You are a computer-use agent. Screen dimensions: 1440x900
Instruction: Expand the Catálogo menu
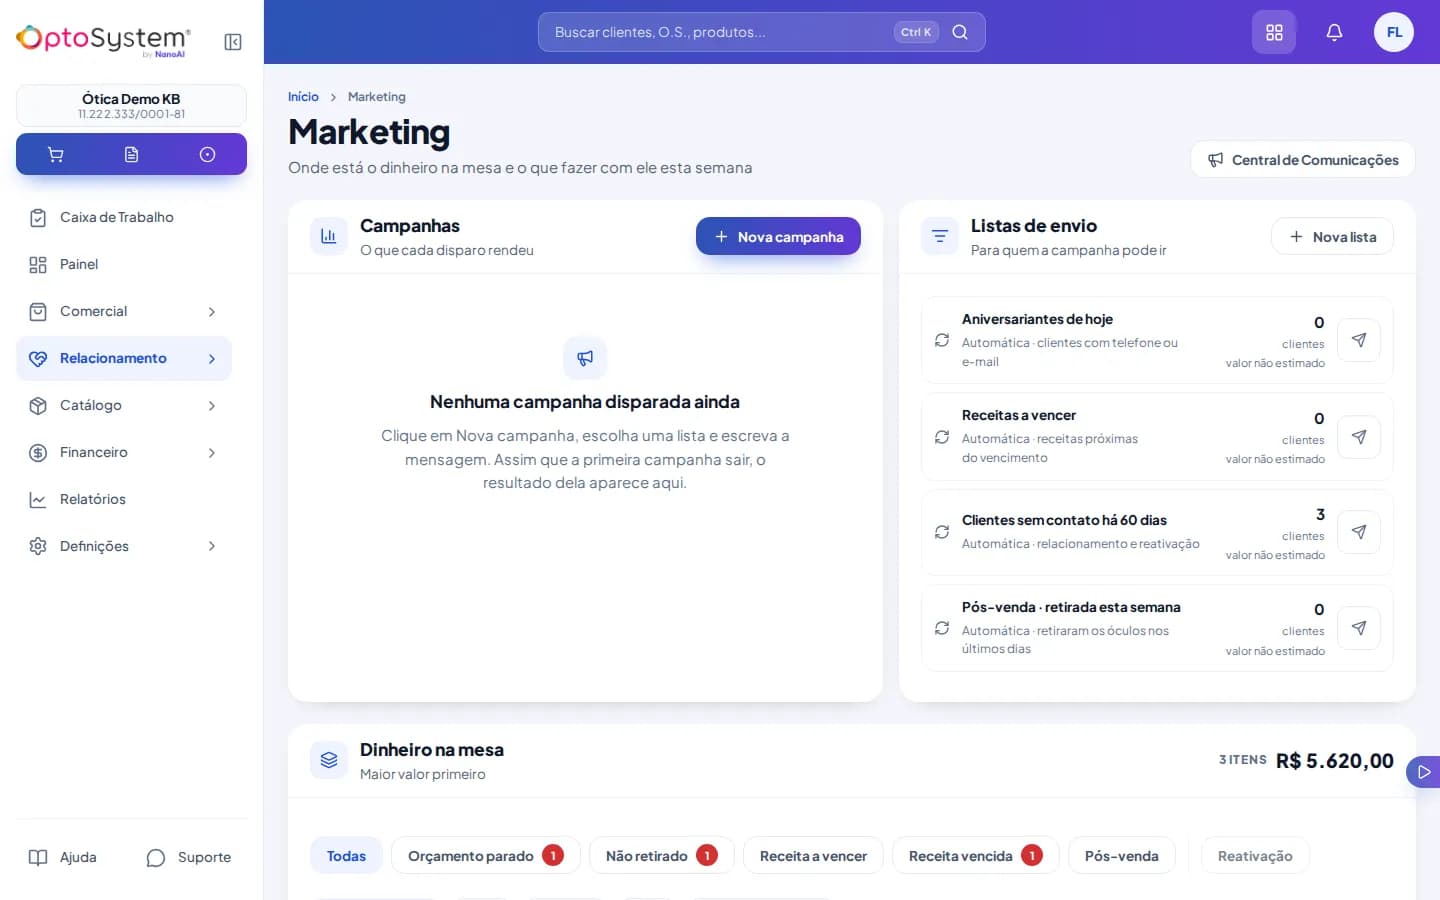(x=124, y=405)
